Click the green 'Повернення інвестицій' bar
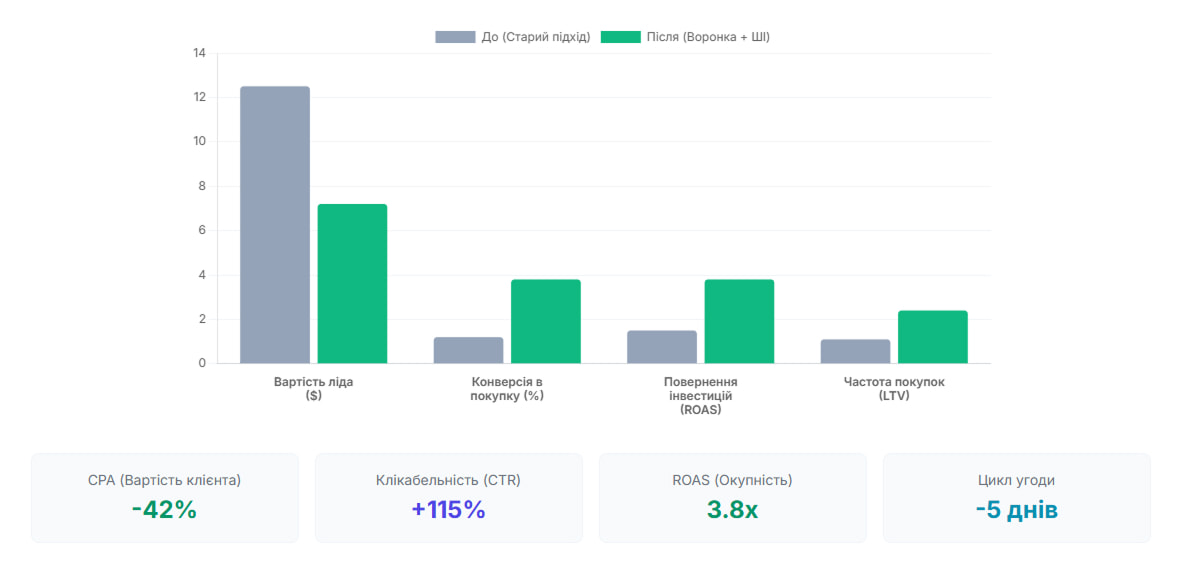Screen dimensions: 1179x573 (739, 321)
